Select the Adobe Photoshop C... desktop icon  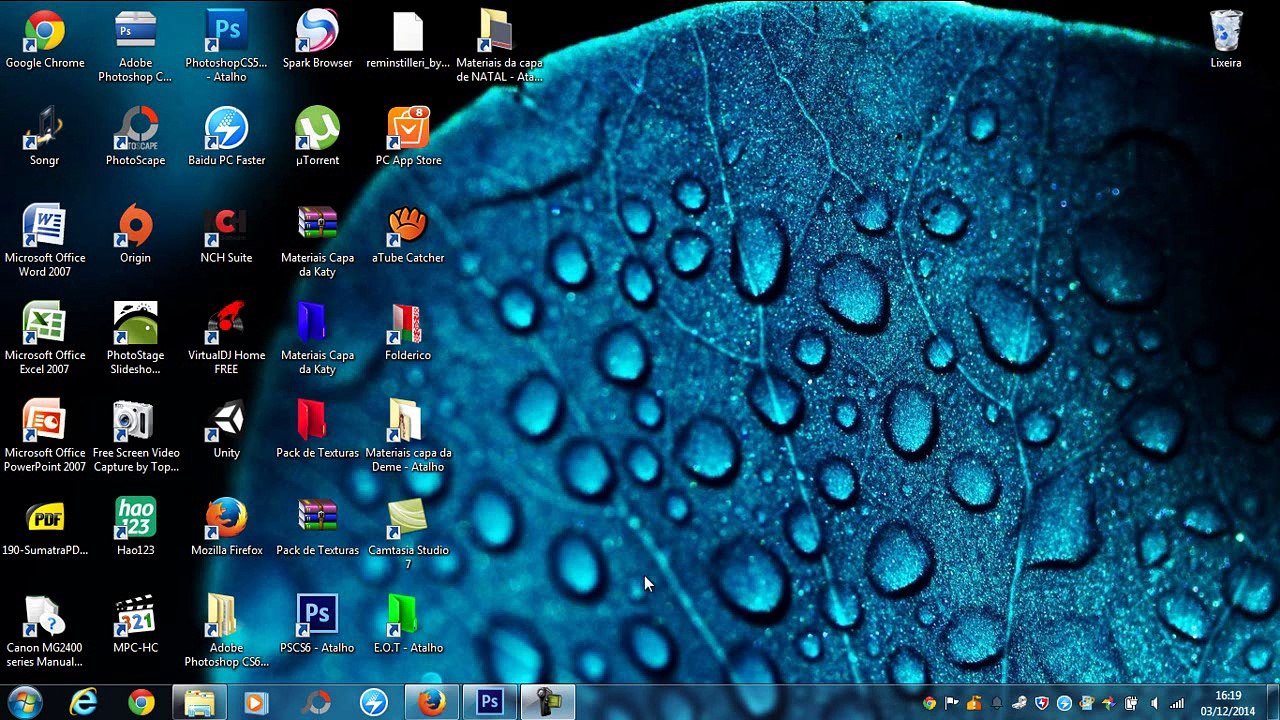[135, 47]
